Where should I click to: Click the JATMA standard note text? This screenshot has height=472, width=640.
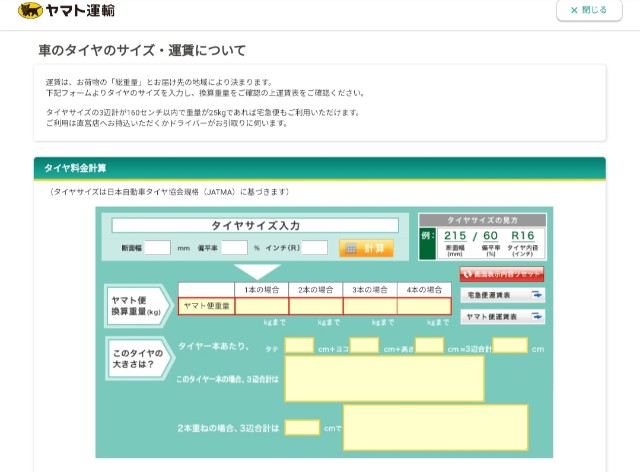tap(169, 192)
